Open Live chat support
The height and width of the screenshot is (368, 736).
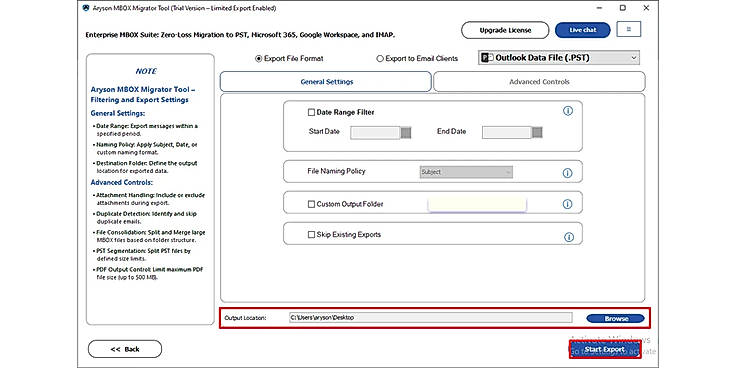point(583,30)
